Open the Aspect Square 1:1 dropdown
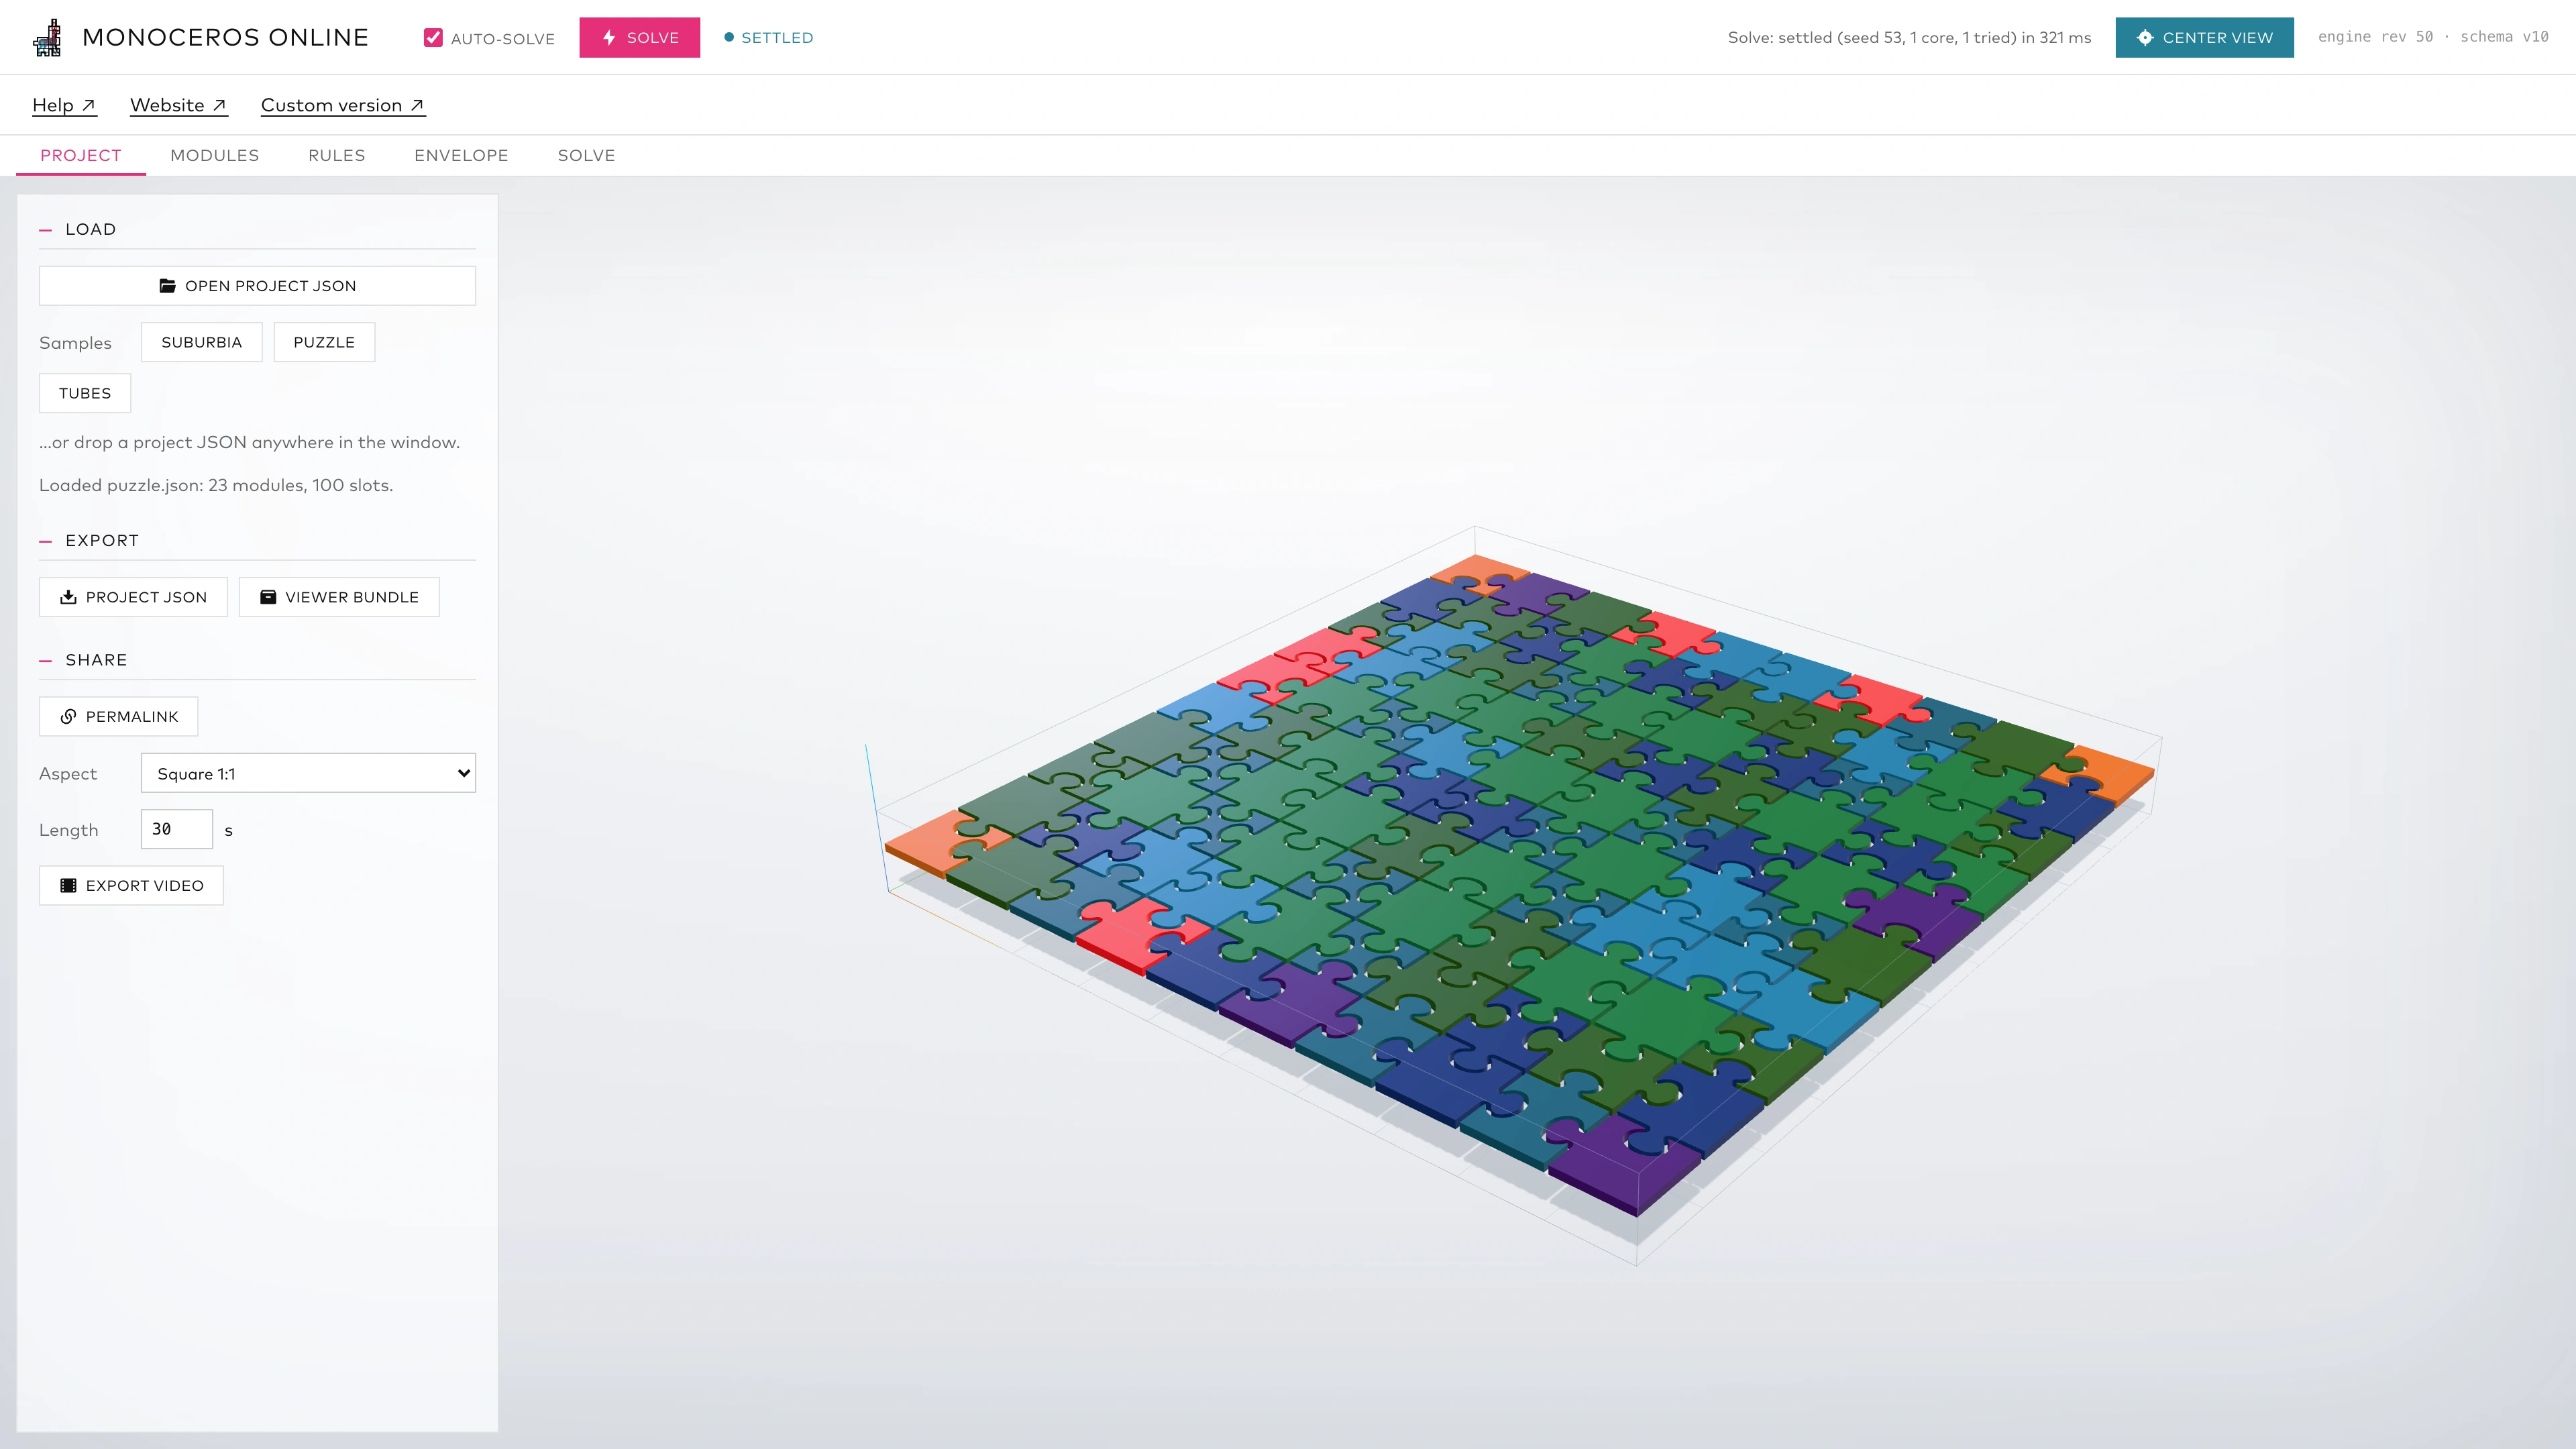Image resolution: width=2576 pixels, height=1449 pixels. tap(308, 773)
